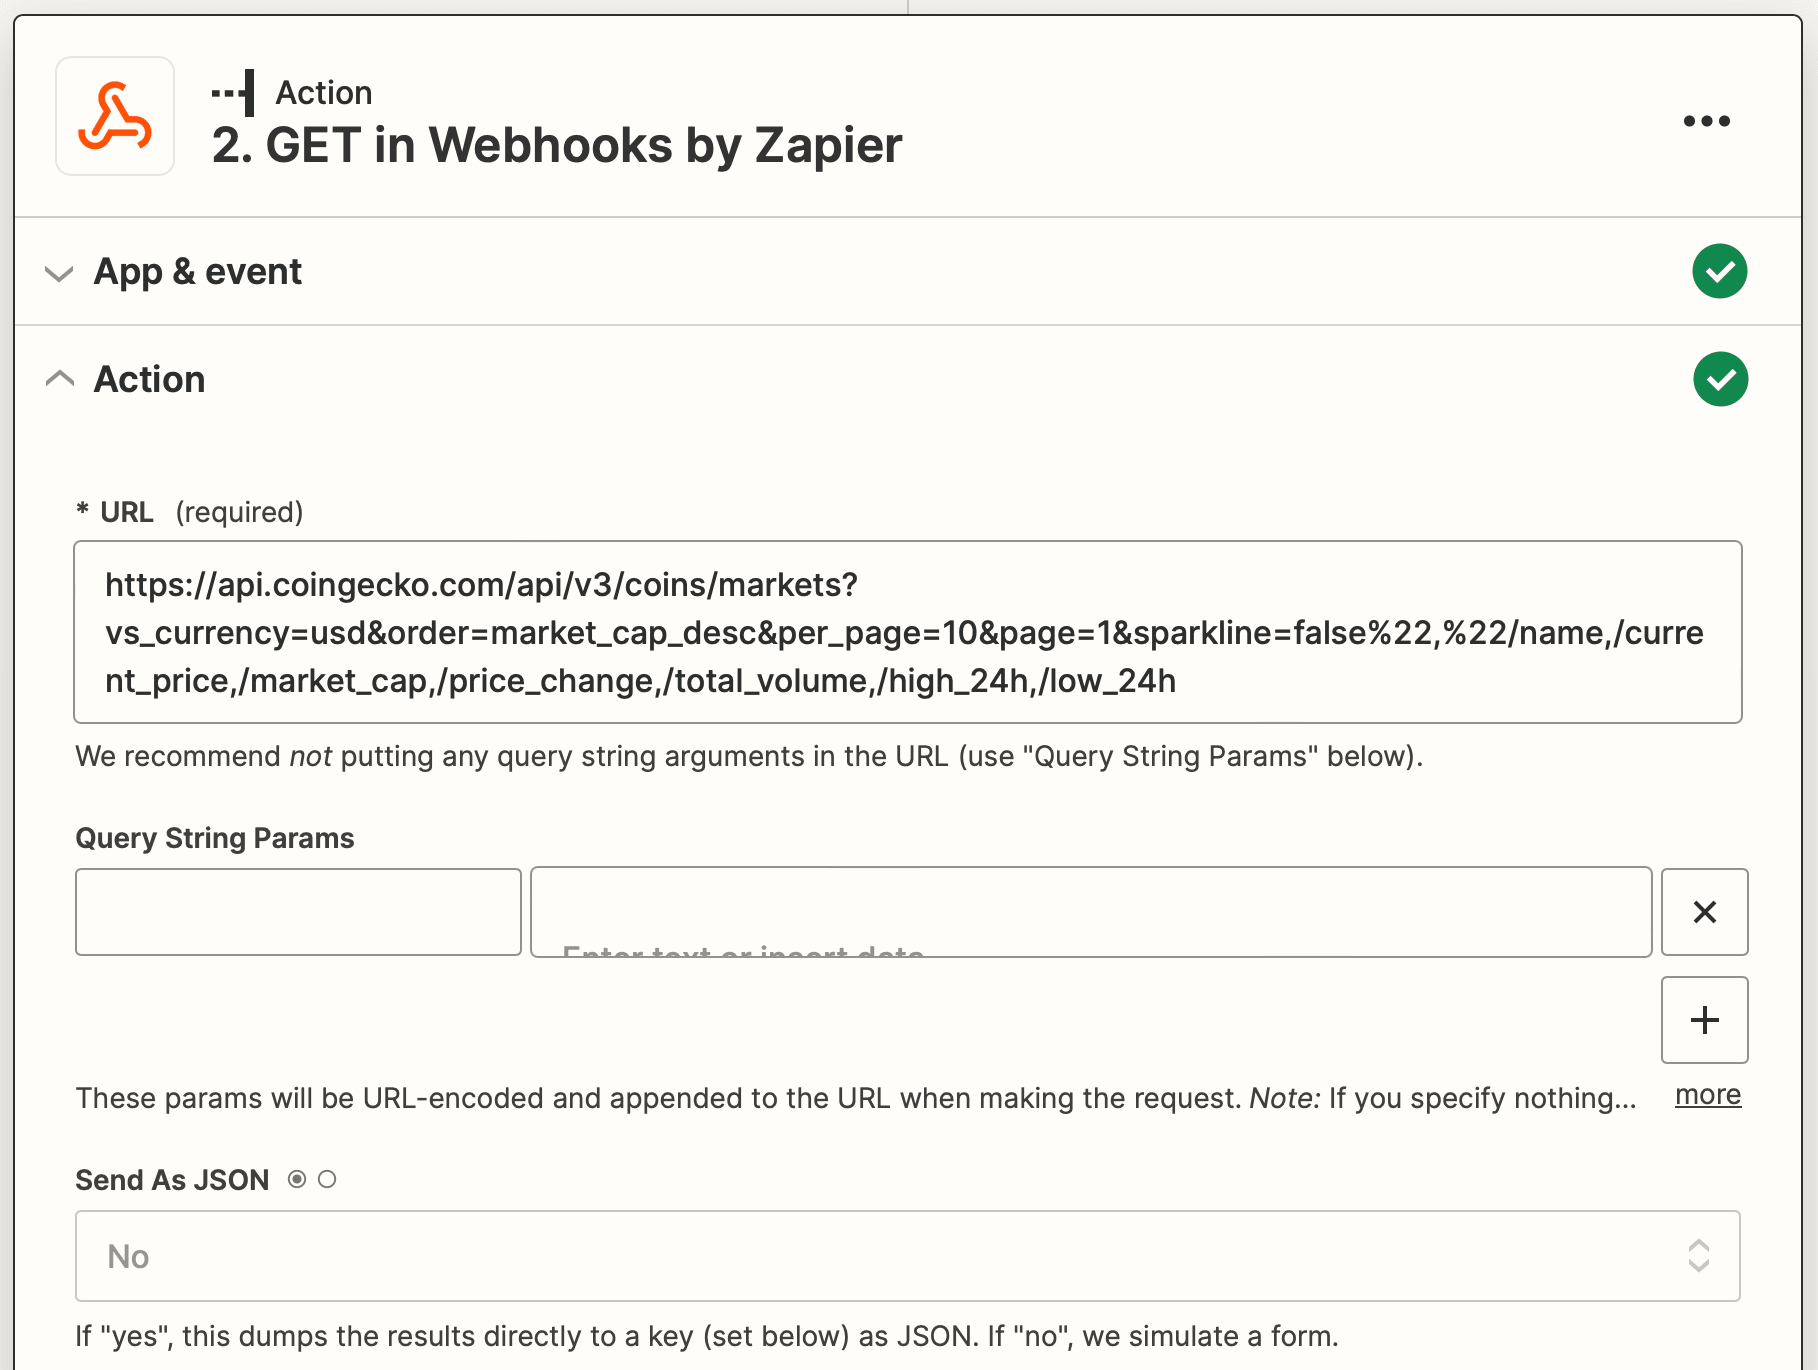
Task: Click the Webhooks by Zapier app icon
Action: click(114, 116)
